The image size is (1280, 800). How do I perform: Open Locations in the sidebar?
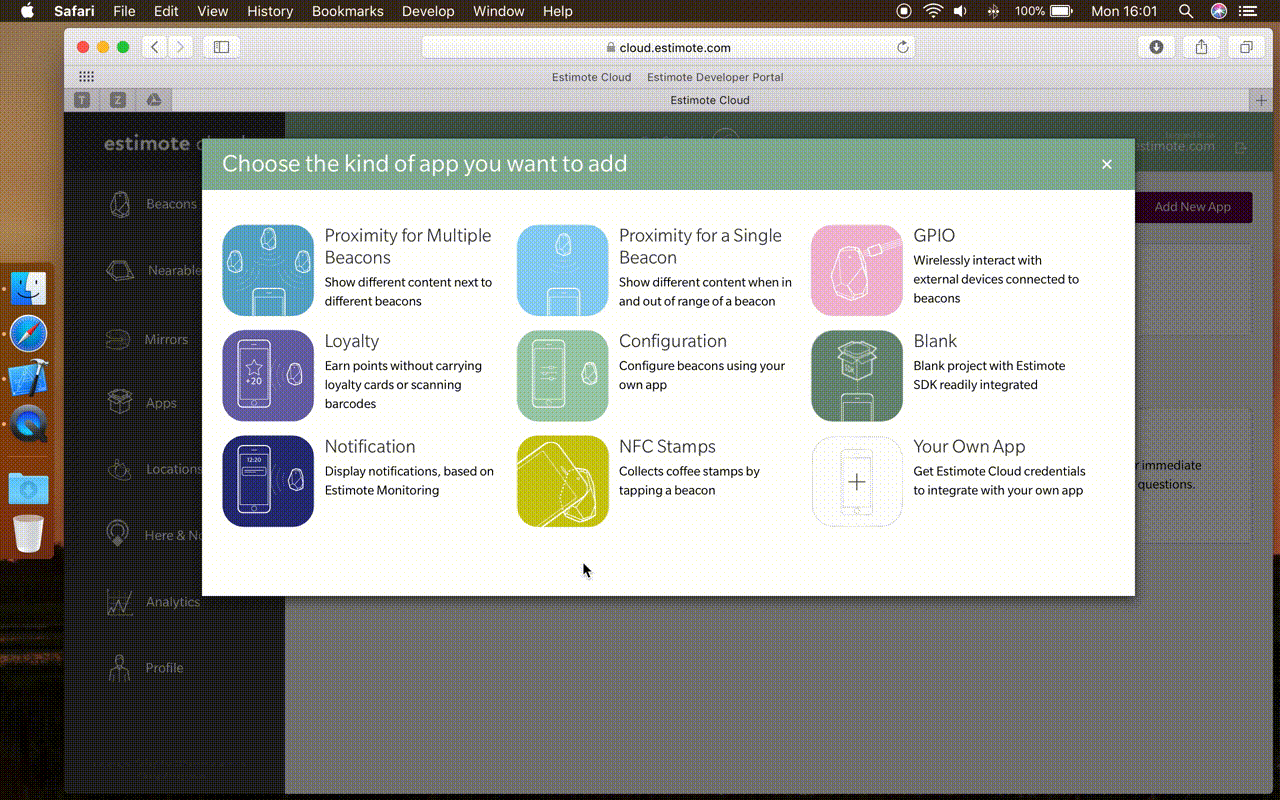coord(153,469)
